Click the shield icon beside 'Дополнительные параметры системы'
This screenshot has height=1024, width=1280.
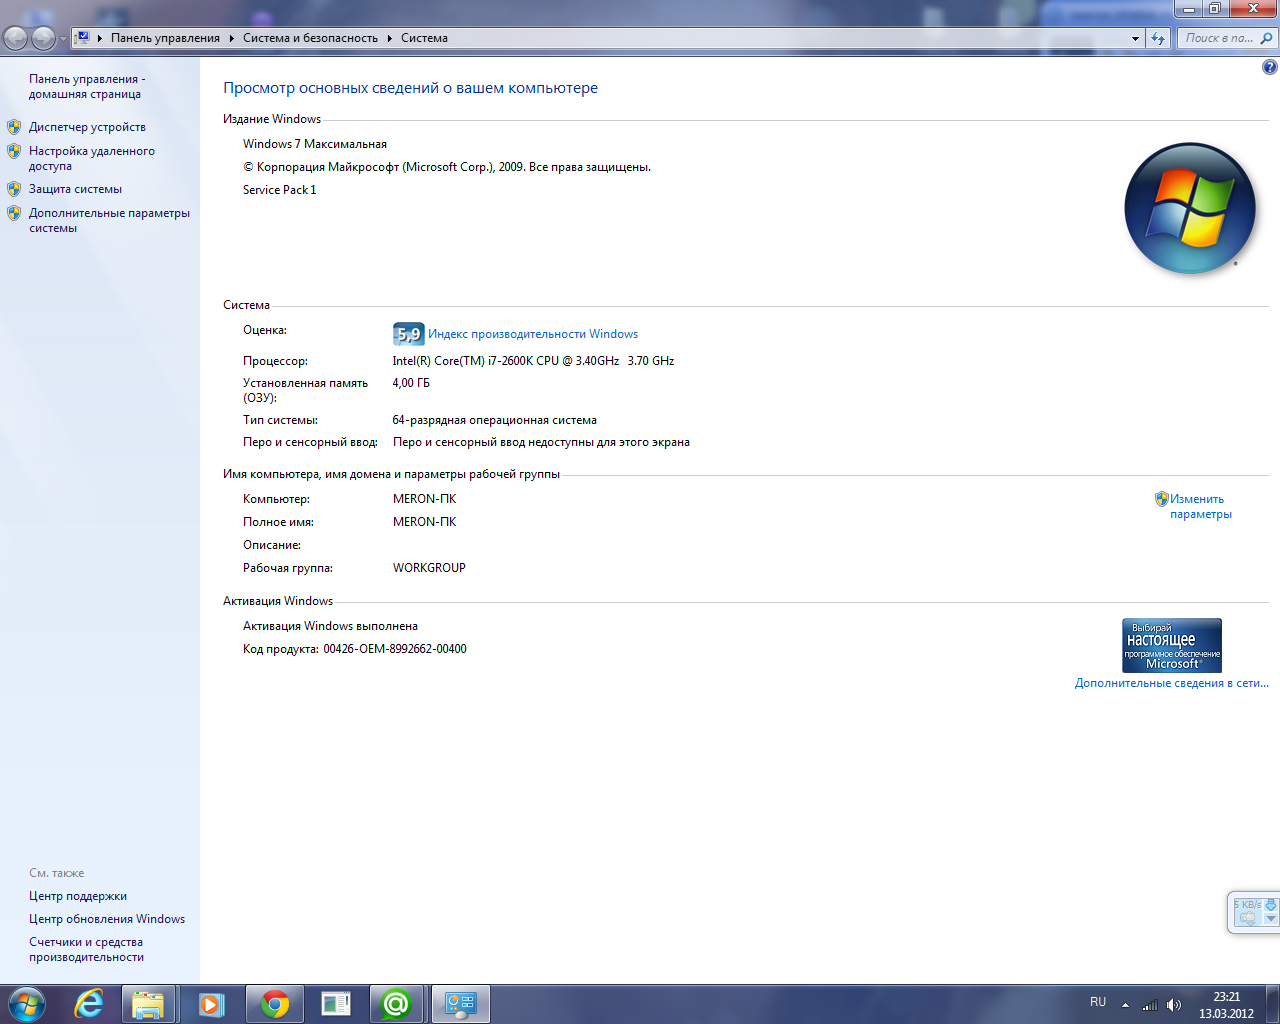14,213
